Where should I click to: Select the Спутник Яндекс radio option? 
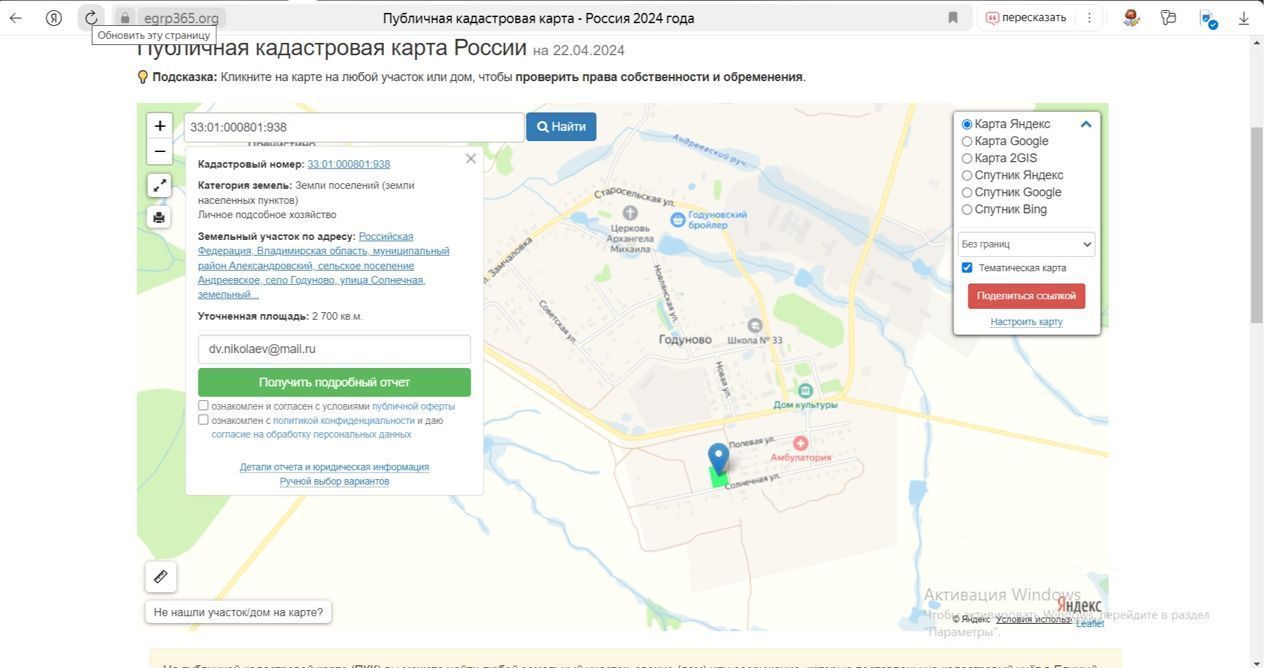click(x=967, y=175)
